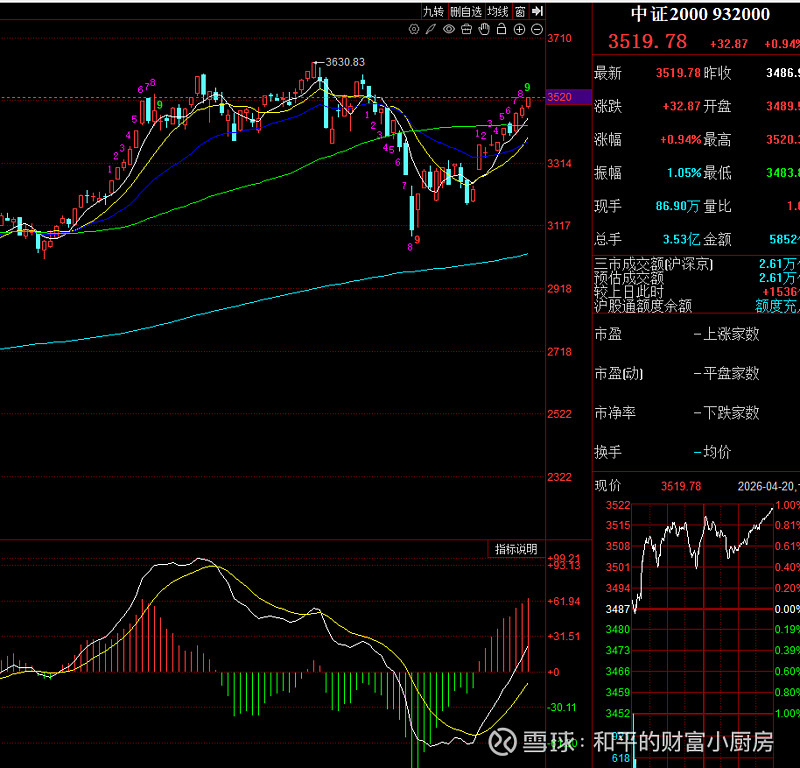The height and width of the screenshot is (768, 800).
Task: Select the drawing pen tool
Action: tap(432, 30)
